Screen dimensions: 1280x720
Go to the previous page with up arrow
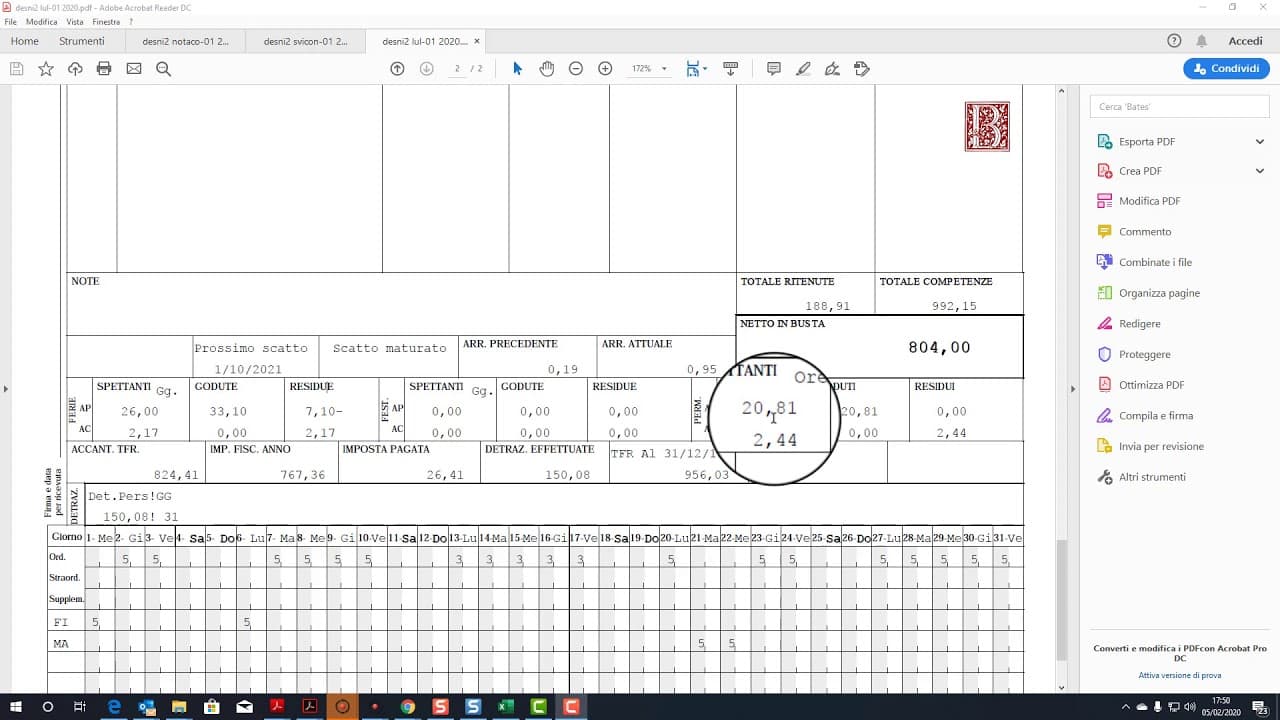[x=397, y=69]
